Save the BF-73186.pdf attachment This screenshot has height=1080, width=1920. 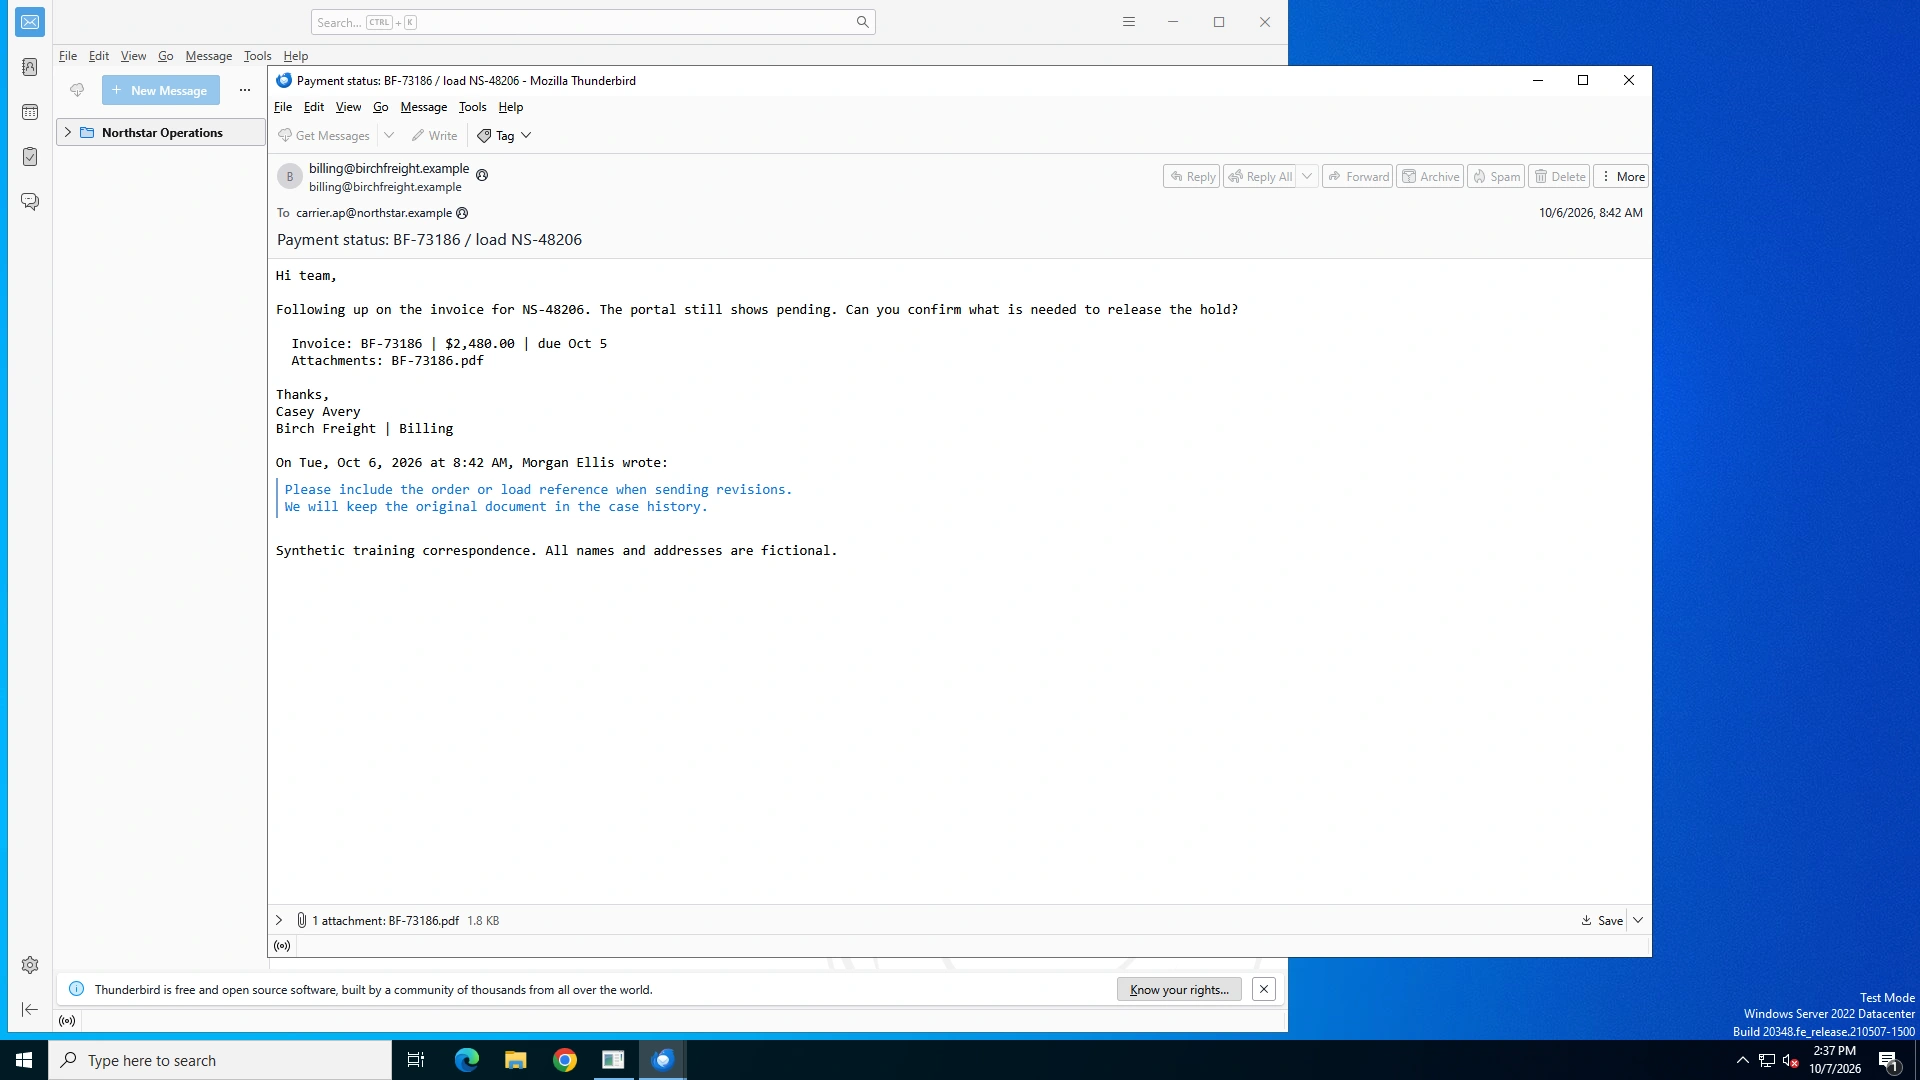point(1602,920)
